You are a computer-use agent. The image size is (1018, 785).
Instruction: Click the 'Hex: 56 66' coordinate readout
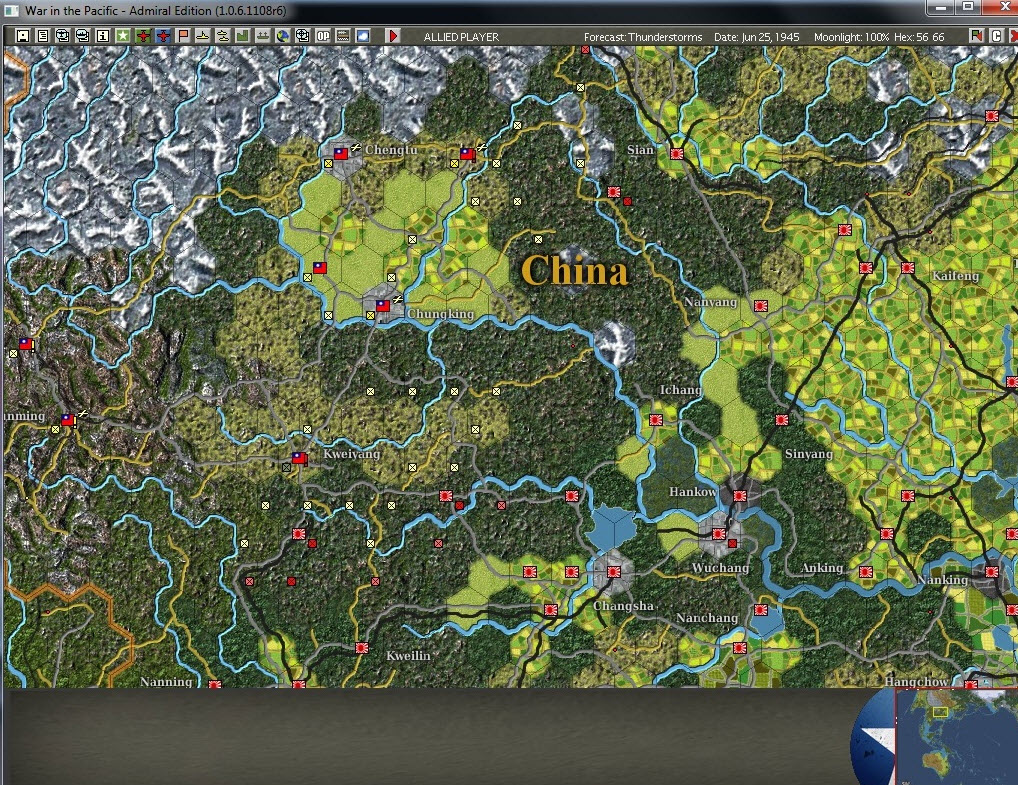click(x=919, y=37)
